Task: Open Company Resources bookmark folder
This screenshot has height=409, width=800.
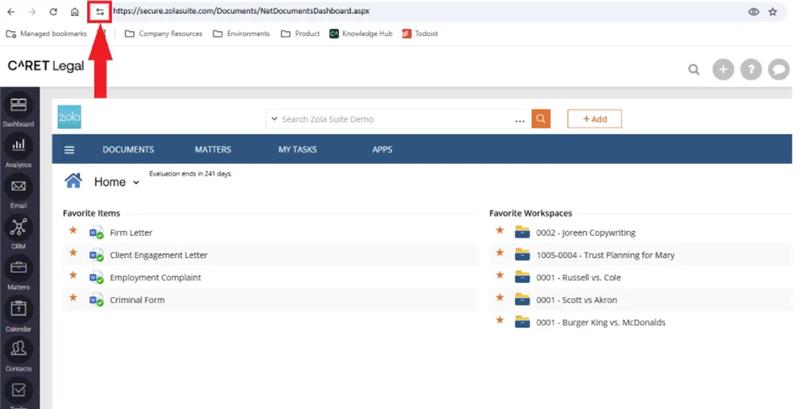Action: pos(163,34)
